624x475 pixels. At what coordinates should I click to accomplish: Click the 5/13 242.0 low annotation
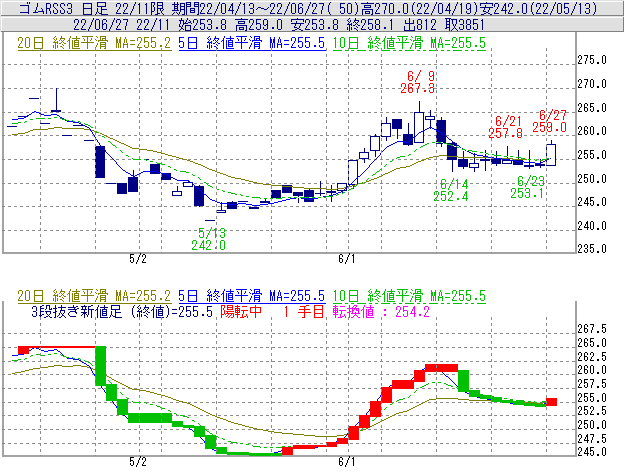[x=209, y=239]
